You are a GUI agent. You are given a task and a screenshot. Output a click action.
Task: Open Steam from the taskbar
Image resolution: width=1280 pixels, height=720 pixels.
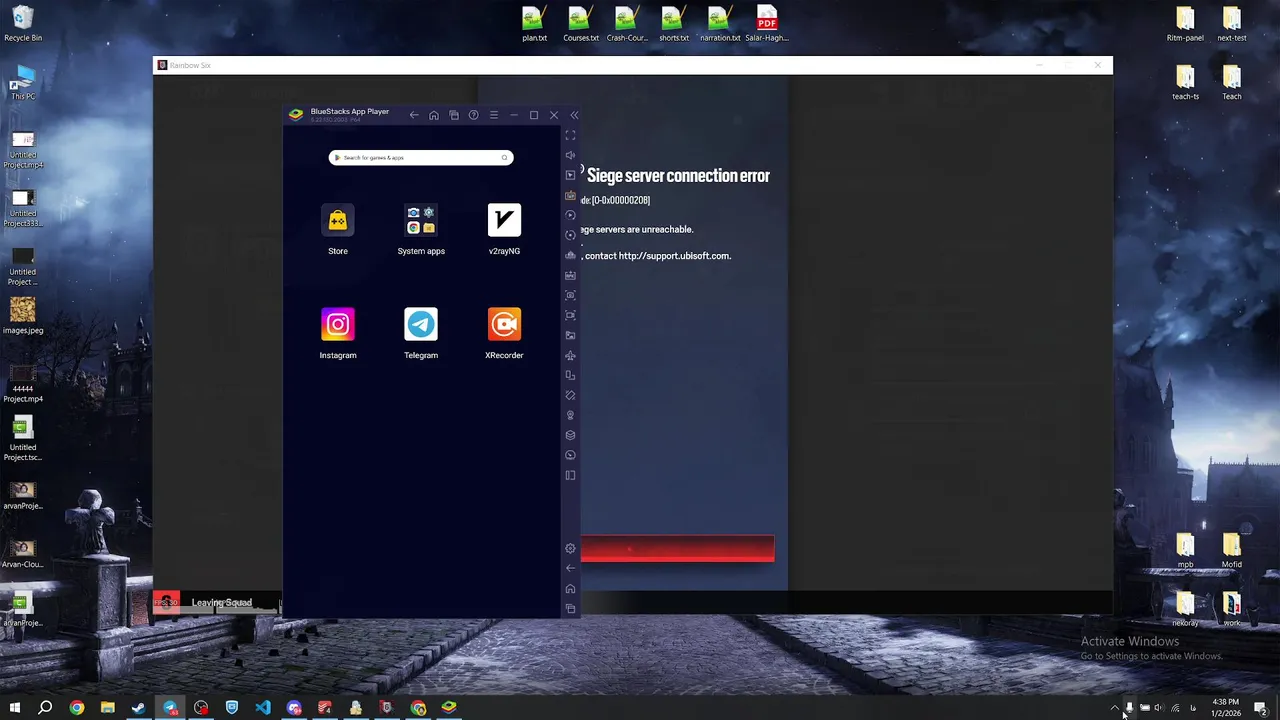pos(139,708)
